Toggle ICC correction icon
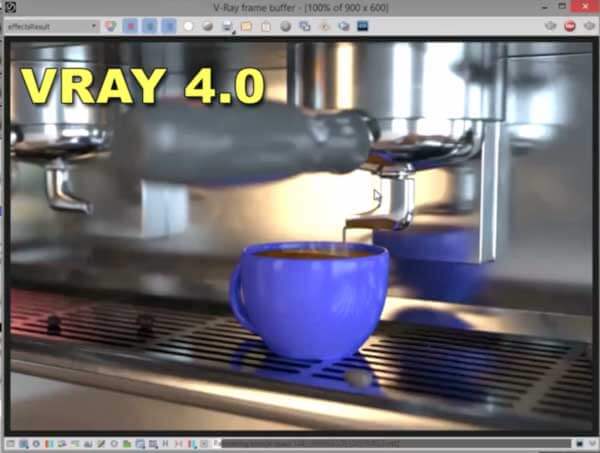Viewport: 600px width, 453px height. (x=153, y=444)
